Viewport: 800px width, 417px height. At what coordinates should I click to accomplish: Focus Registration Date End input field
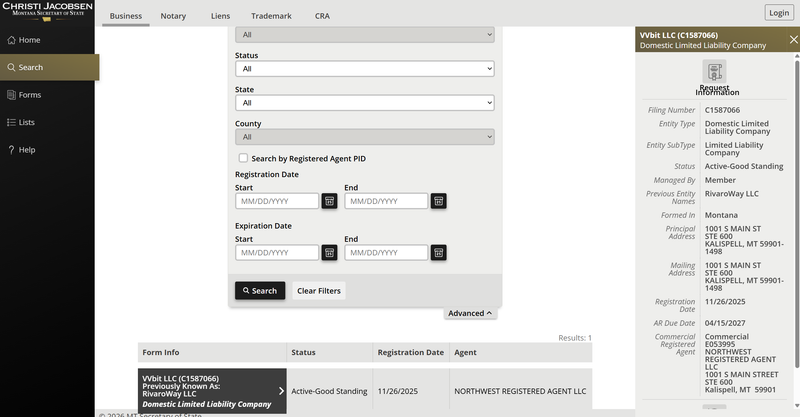pos(386,201)
